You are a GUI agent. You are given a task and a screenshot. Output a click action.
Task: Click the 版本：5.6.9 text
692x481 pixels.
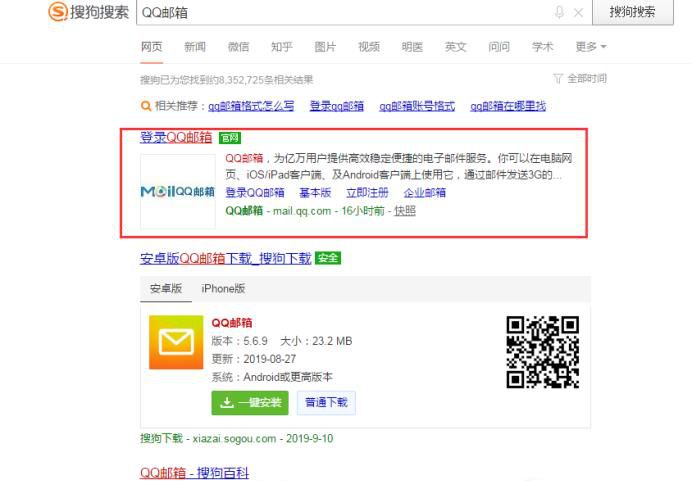(240, 341)
